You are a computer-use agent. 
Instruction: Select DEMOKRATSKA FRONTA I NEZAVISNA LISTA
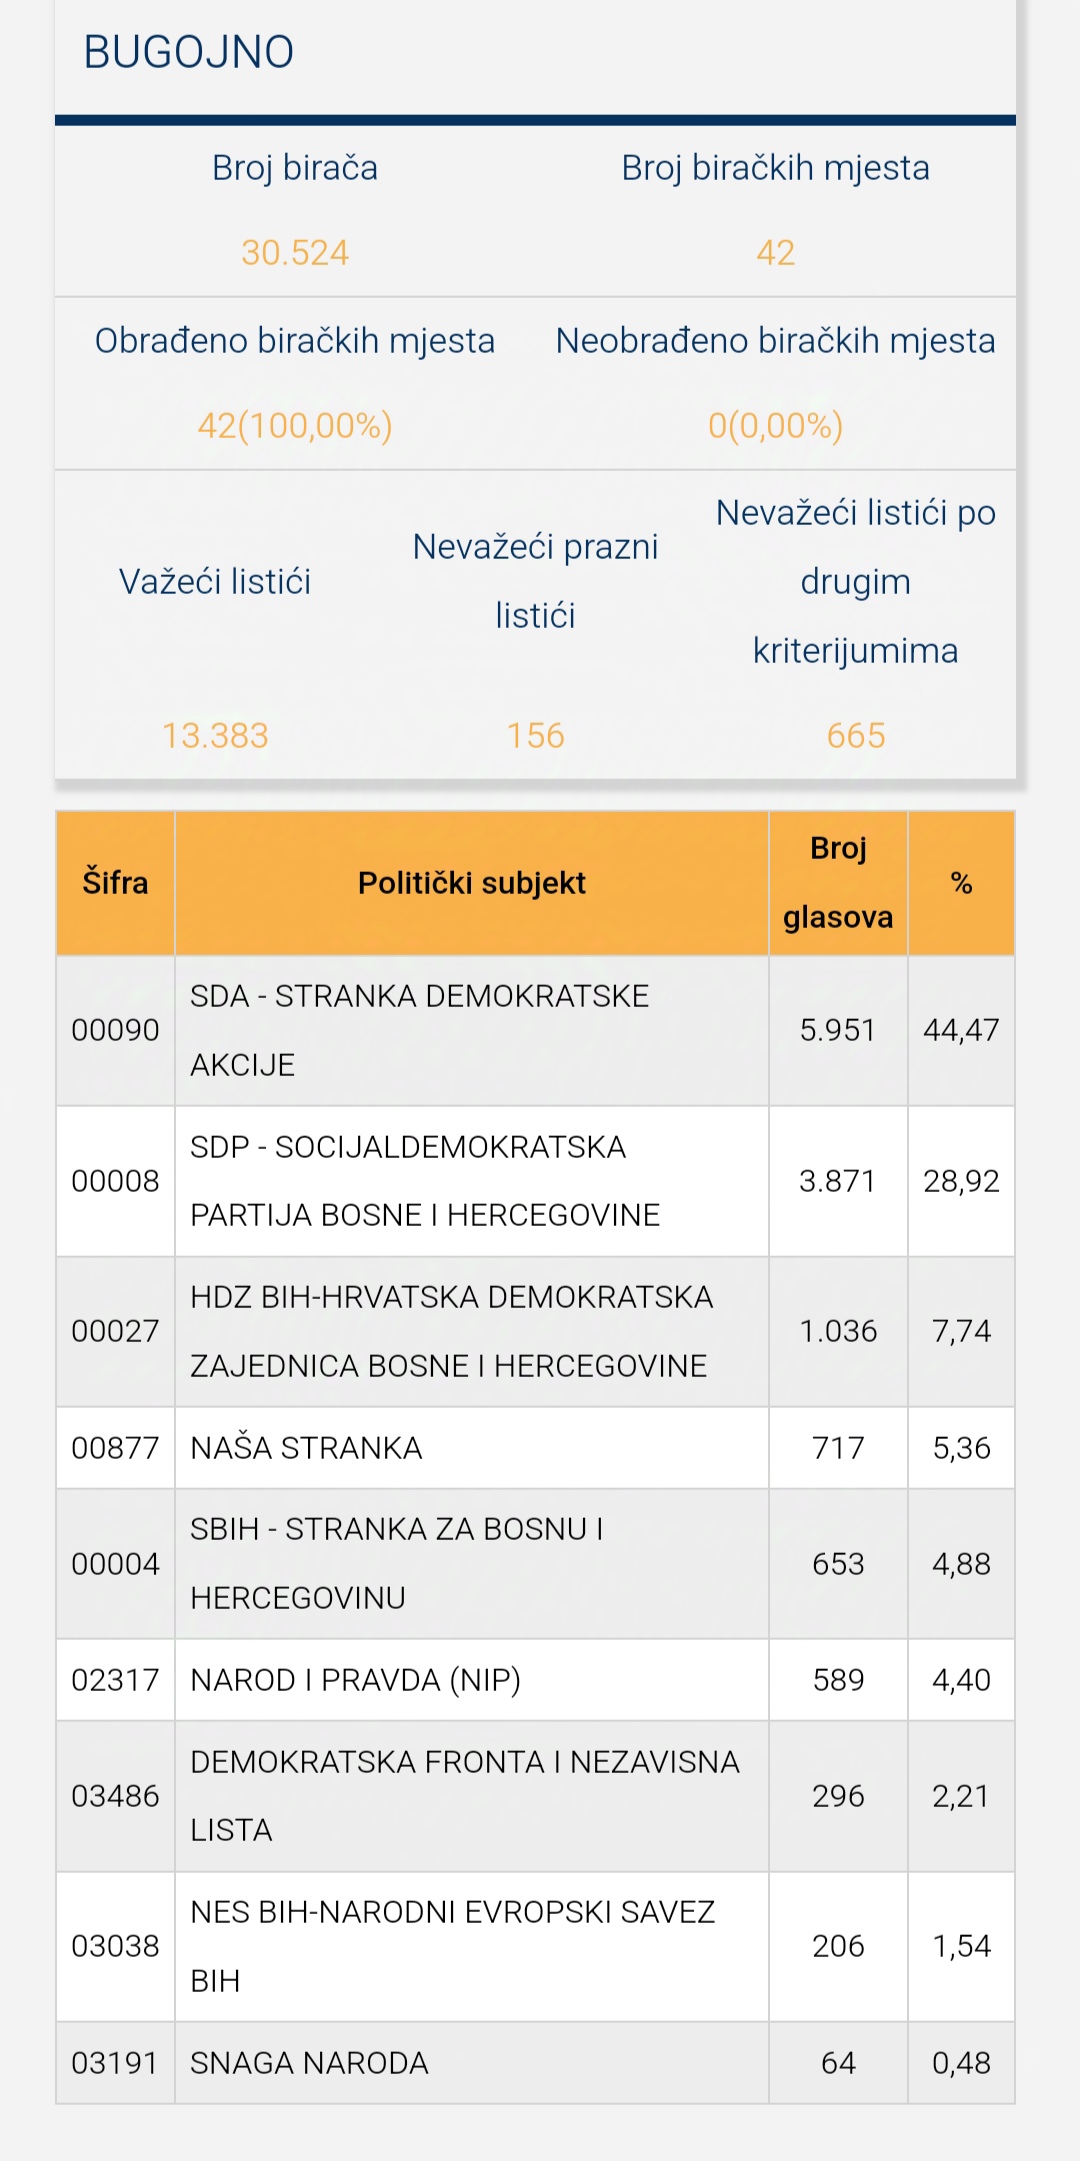tap(464, 1796)
